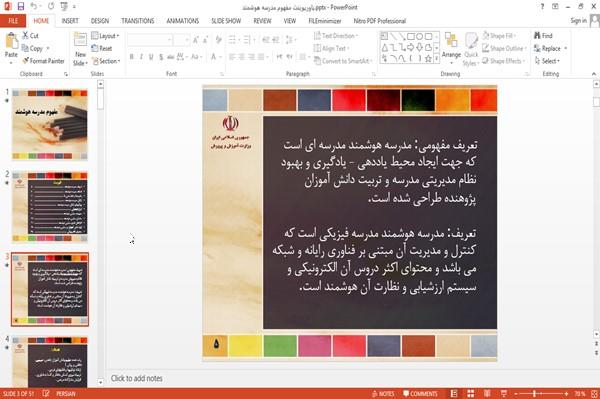Open the FILE tab
This screenshot has height=399, width=600.
point(13,21)
